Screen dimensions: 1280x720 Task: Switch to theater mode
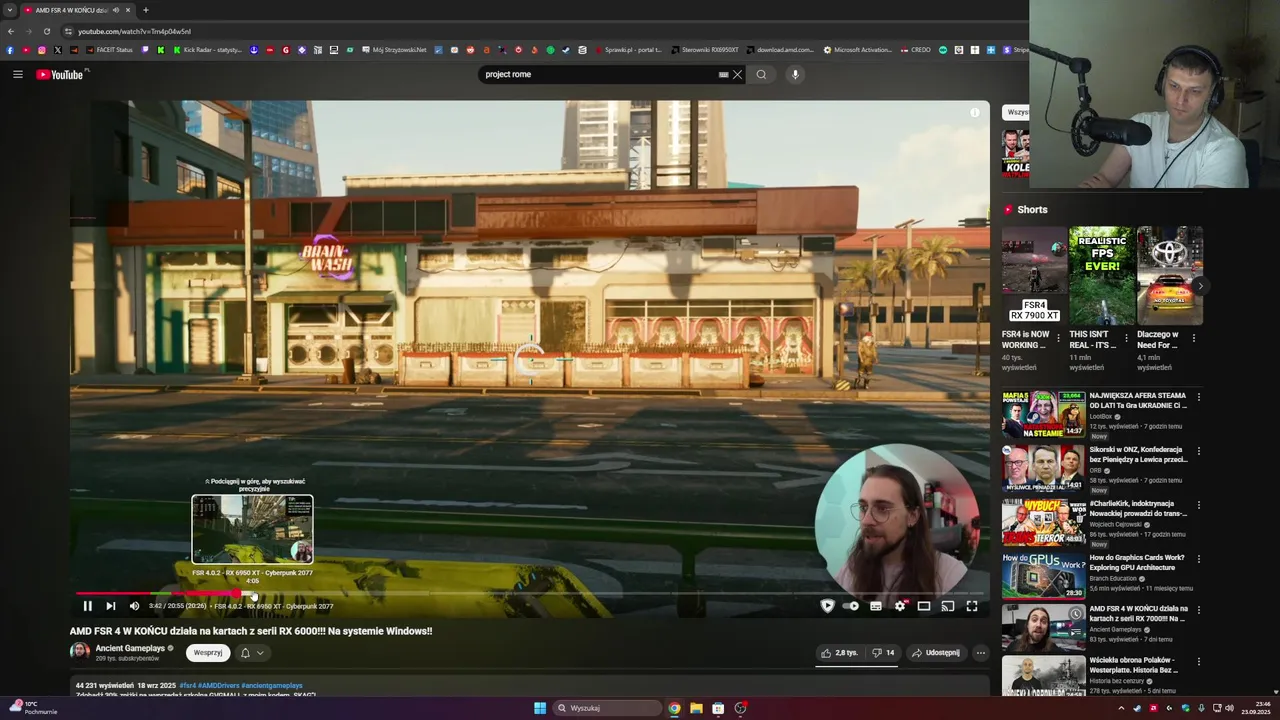924,606
